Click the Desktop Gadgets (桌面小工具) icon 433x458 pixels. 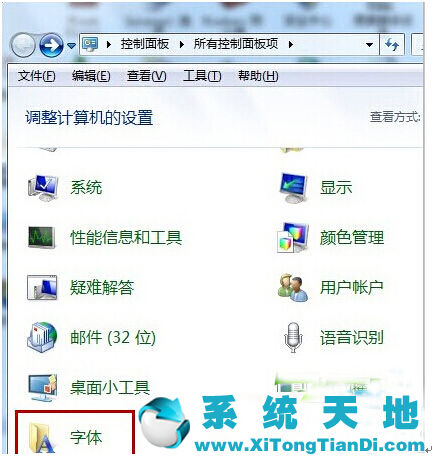(x=43, y=387)
